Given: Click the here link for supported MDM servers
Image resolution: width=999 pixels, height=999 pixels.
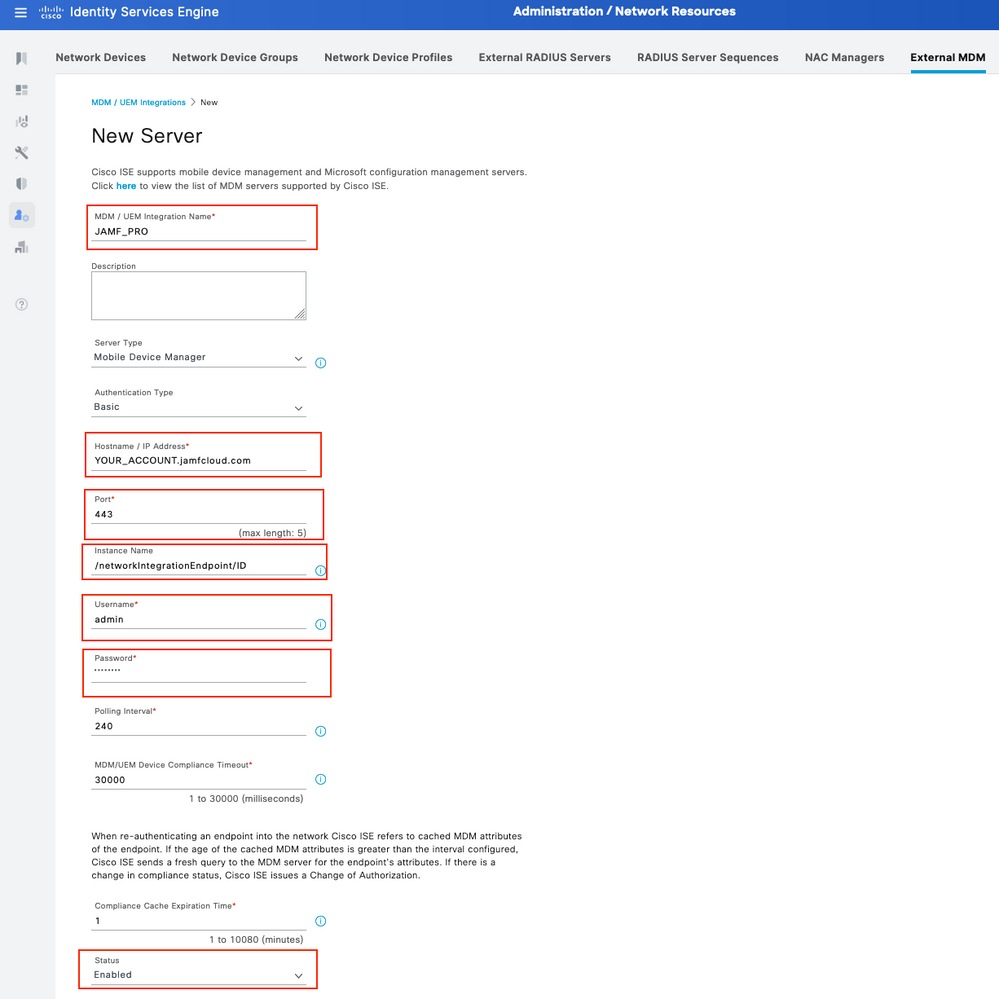Looking at the screenshot, I should [x=125, y=185].
